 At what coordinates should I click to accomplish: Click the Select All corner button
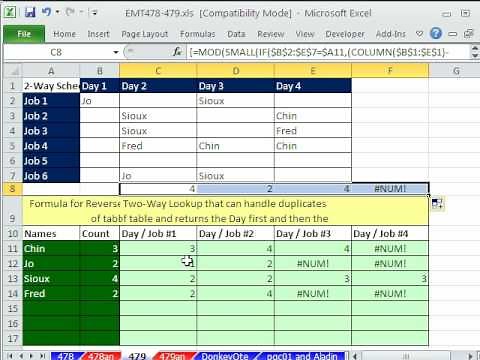[13, 71]
